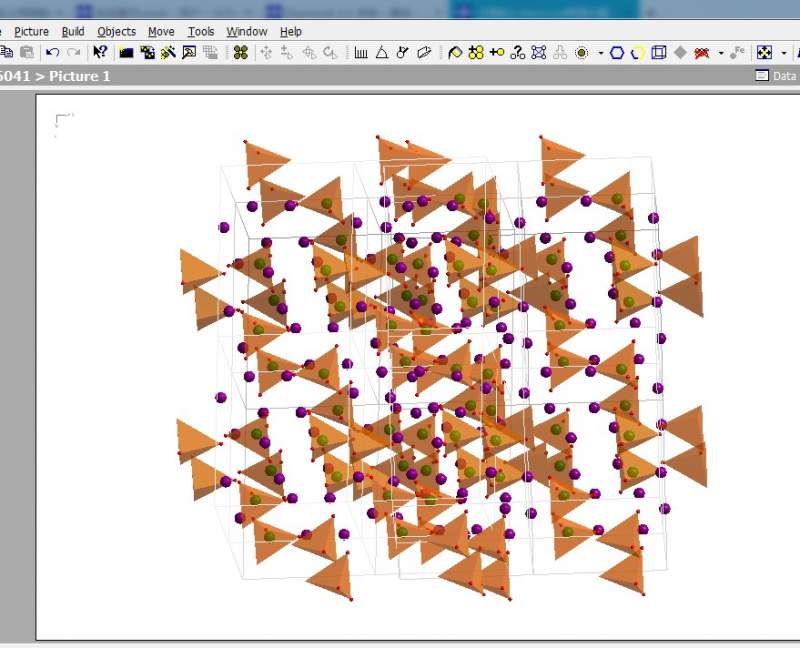Screen dimensions: 800x648
Task: Click the plane parallelogram icon
Action: pyautogui.click(x=424, y=53)
